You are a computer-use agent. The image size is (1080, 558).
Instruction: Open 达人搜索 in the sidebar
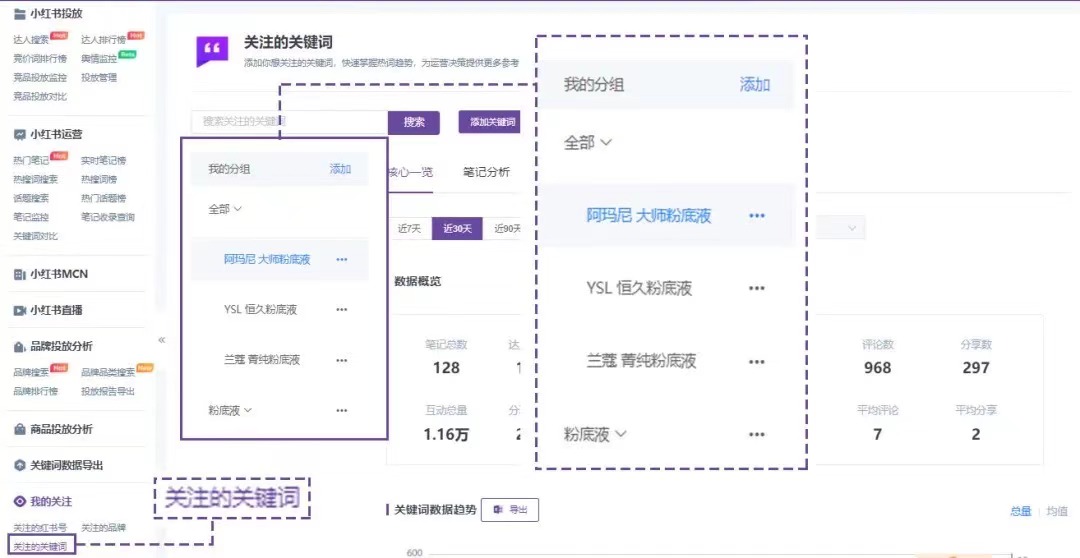pos(31,40)
